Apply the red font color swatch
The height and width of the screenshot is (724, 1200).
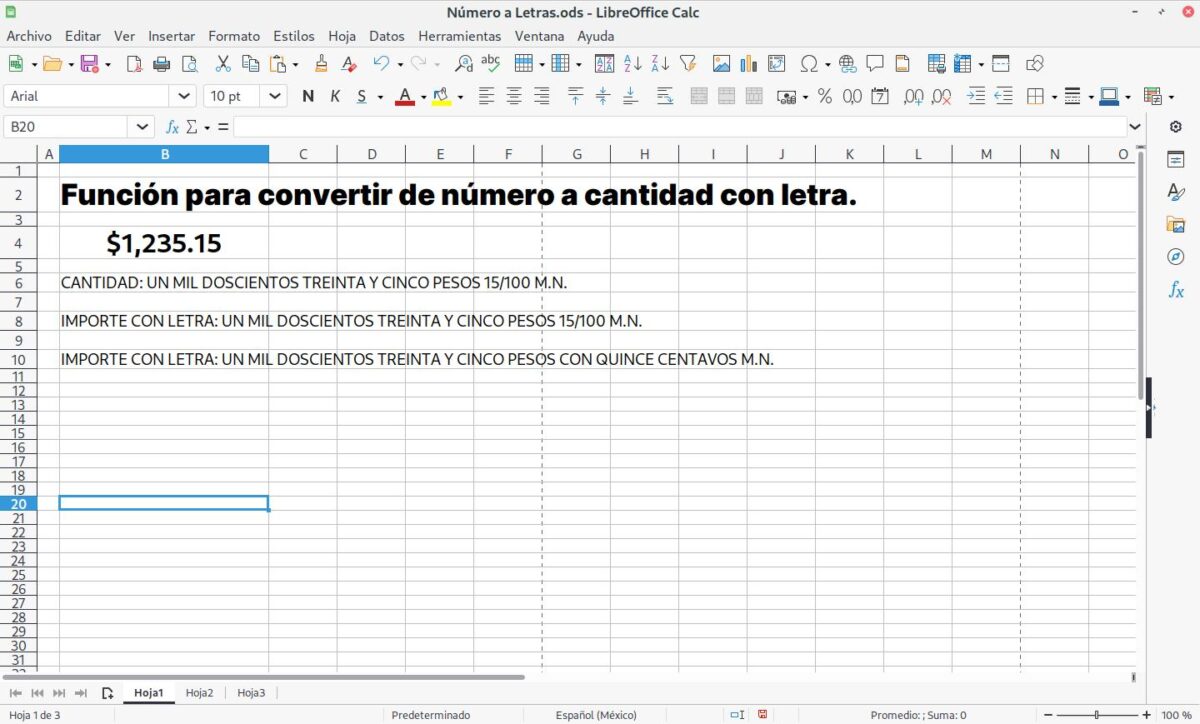405,96
